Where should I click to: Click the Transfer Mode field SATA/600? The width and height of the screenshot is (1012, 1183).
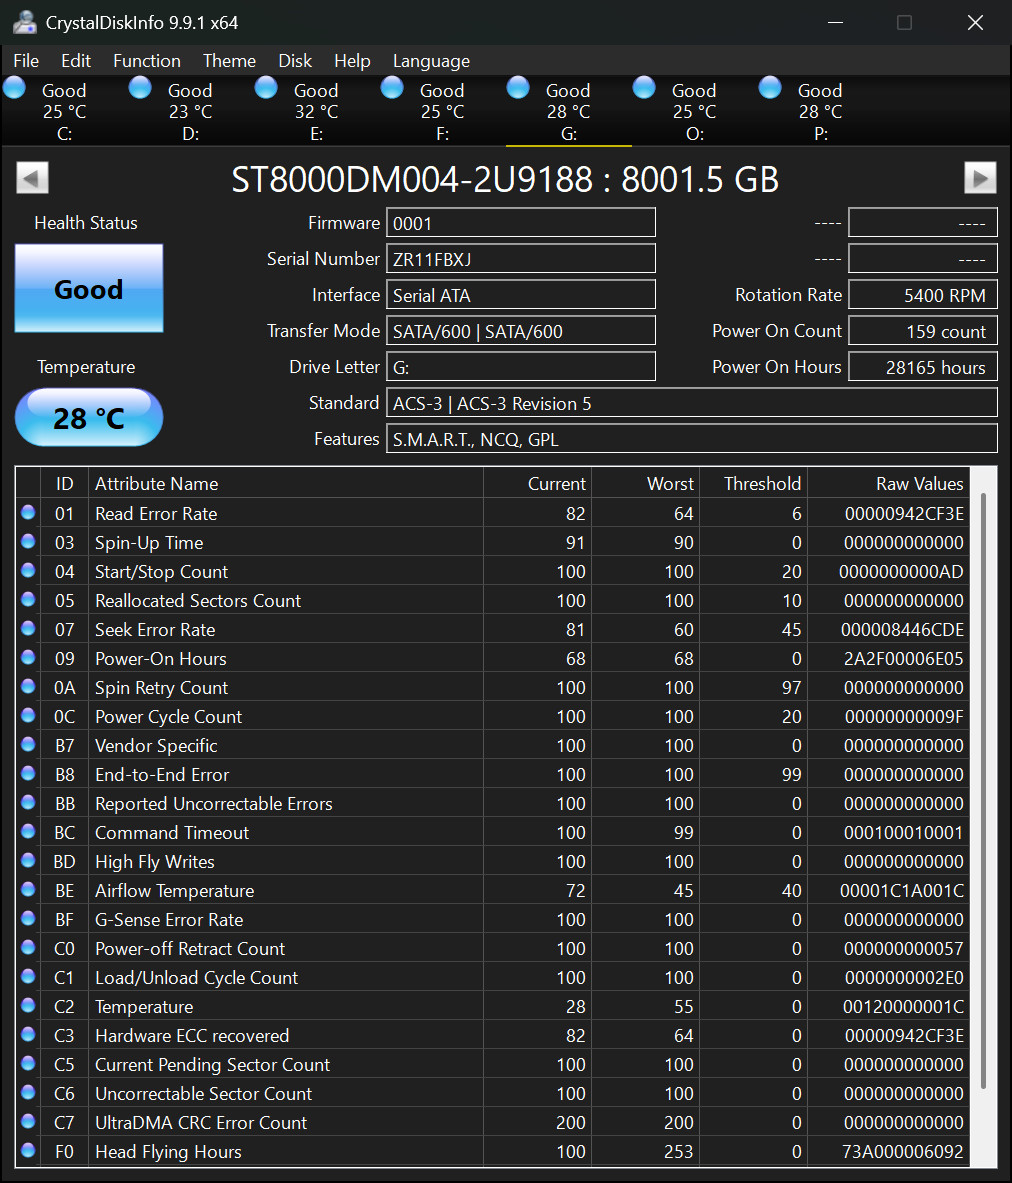(x=521, y=330)
